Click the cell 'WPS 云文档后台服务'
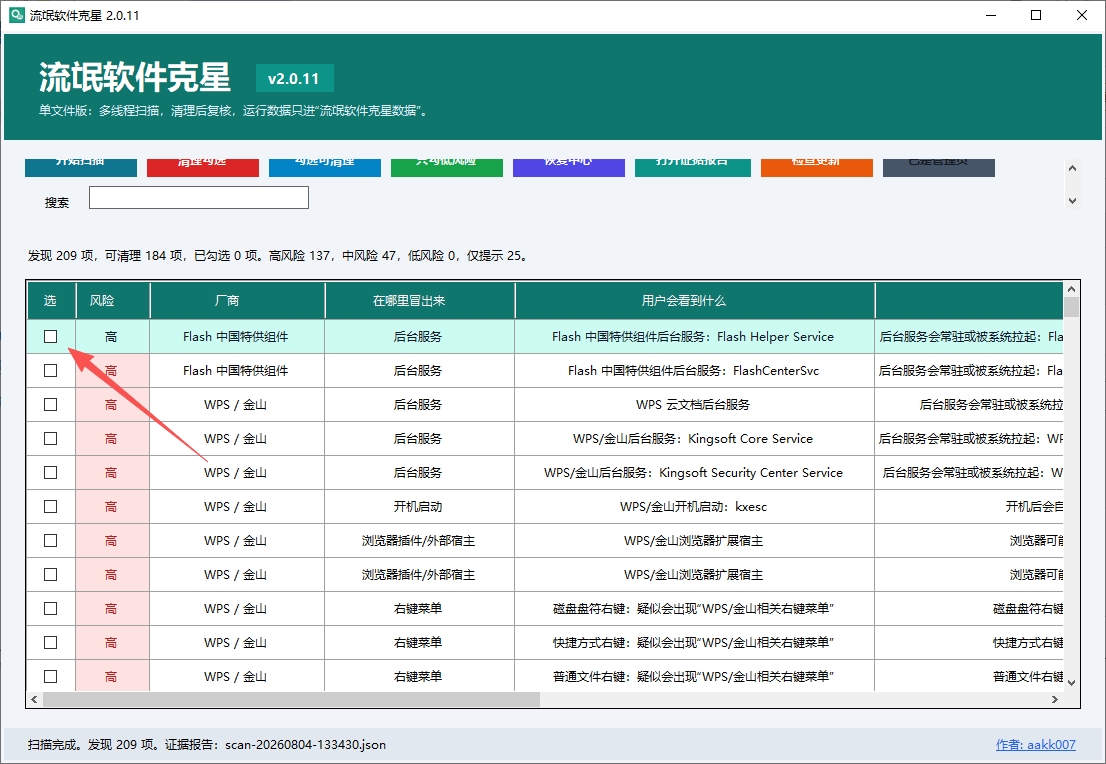Screen dimensions: 1106x764 click(x=695, y=404)
